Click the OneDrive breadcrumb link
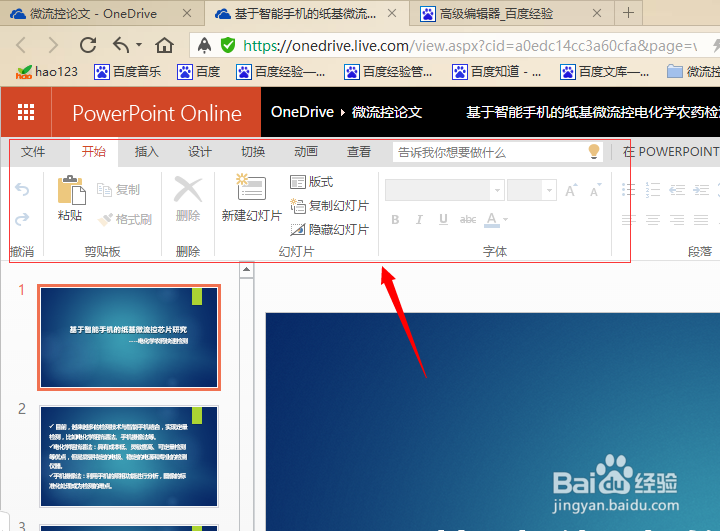720x531 pixels. [302, 112]
